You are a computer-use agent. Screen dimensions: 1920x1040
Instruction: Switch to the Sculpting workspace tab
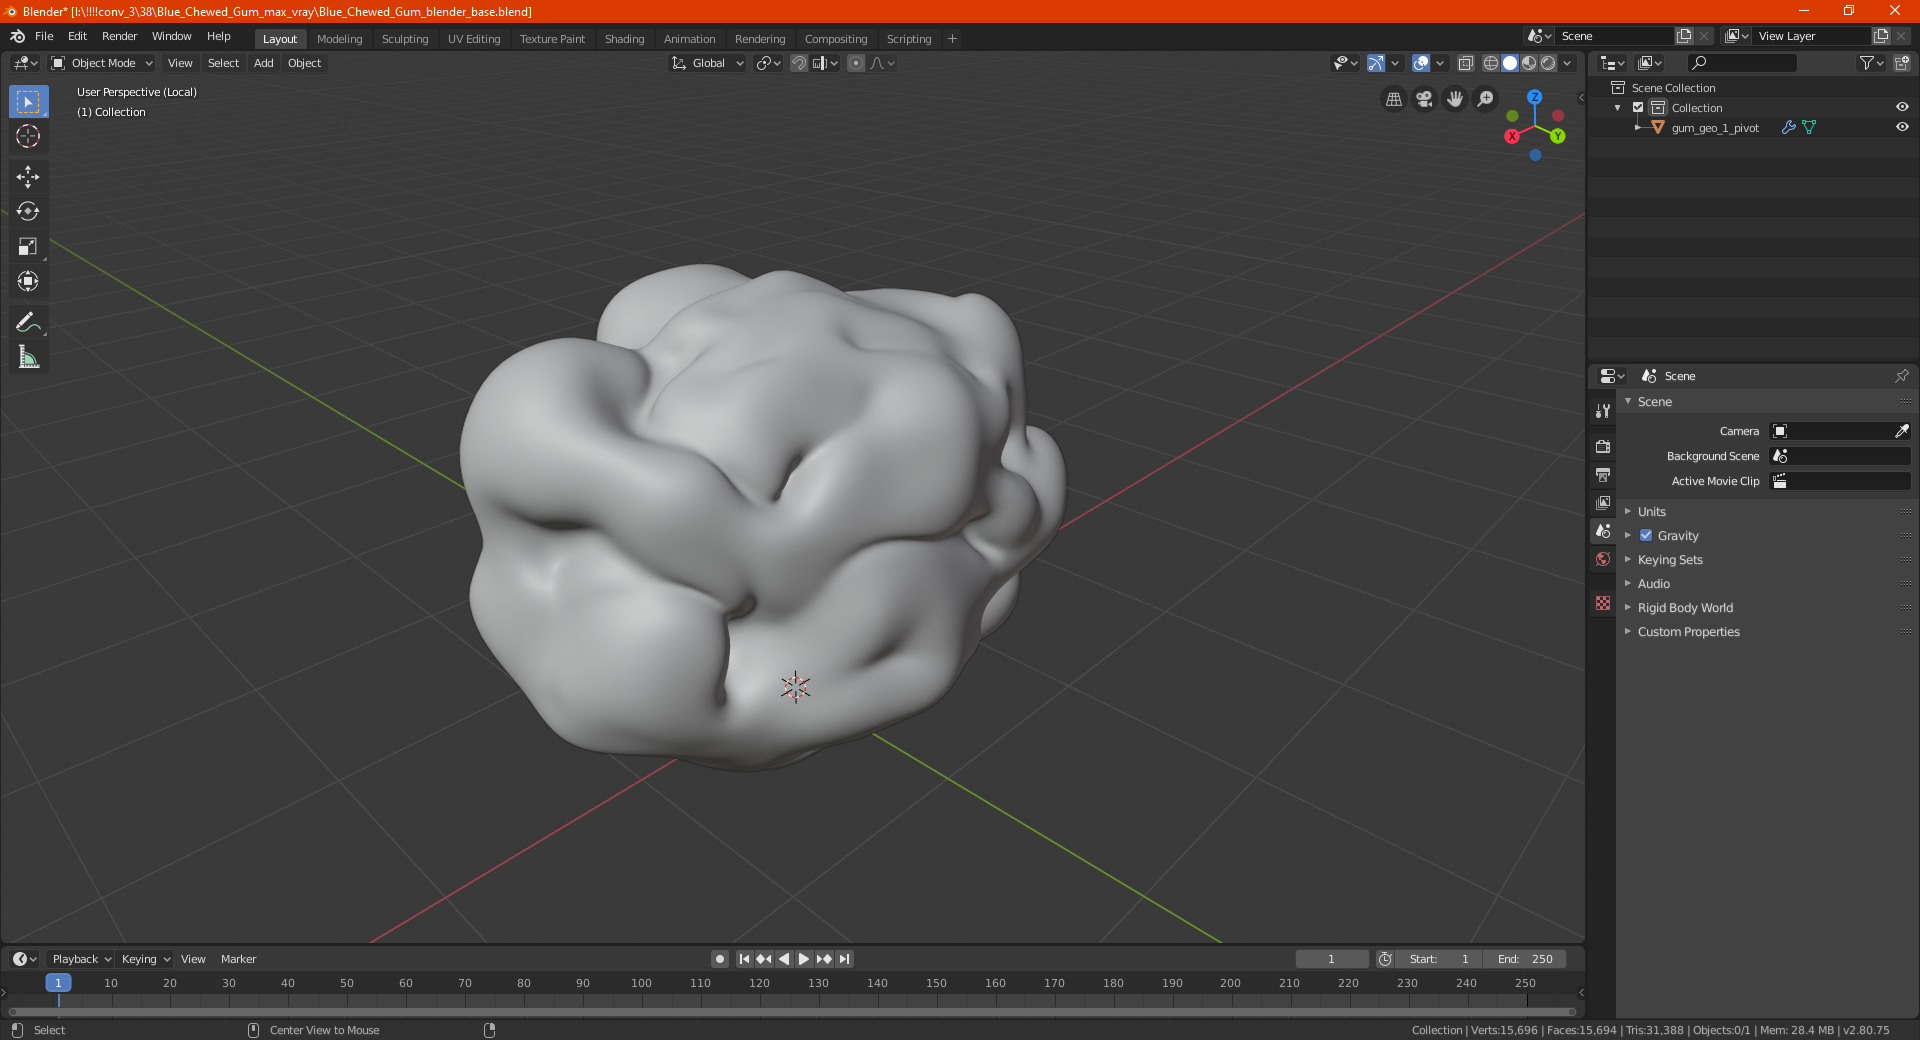(x=405, y=39)
